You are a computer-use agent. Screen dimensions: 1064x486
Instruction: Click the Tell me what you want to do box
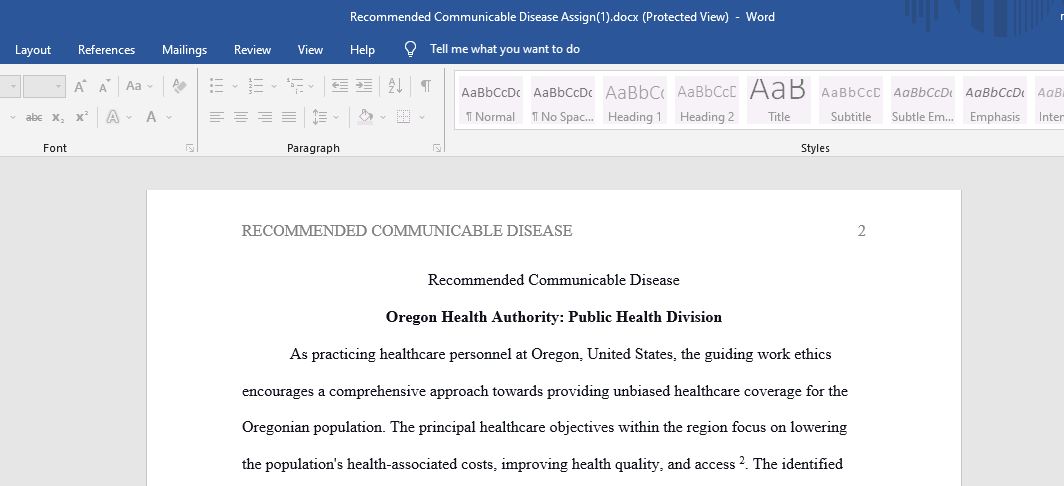coord(505,49)
